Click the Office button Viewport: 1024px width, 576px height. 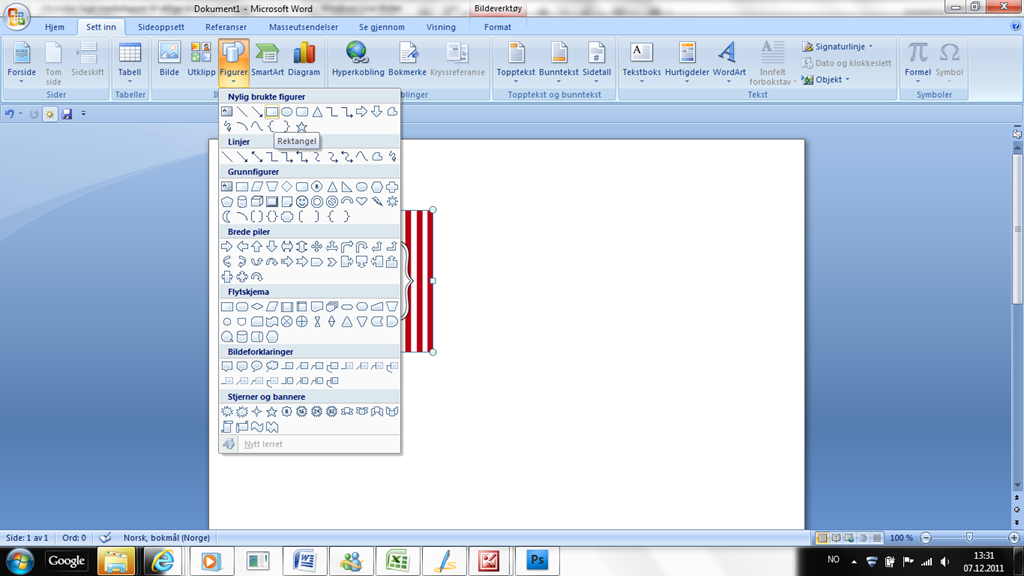pyautogui.click(x=16, y=16)
